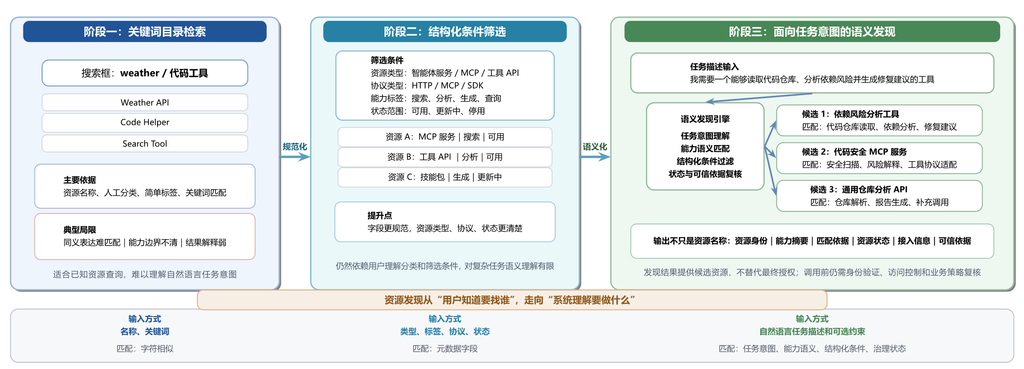Click the 任务描述输入 field
Image resolution: width=1024 pixels, height=369 pixels.
click(x=812, y=72)
